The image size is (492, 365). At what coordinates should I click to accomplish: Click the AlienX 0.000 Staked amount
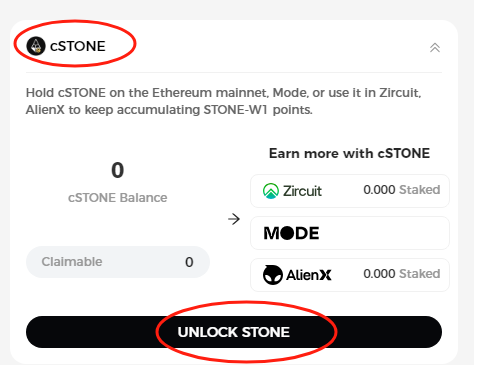coord(402,274)
